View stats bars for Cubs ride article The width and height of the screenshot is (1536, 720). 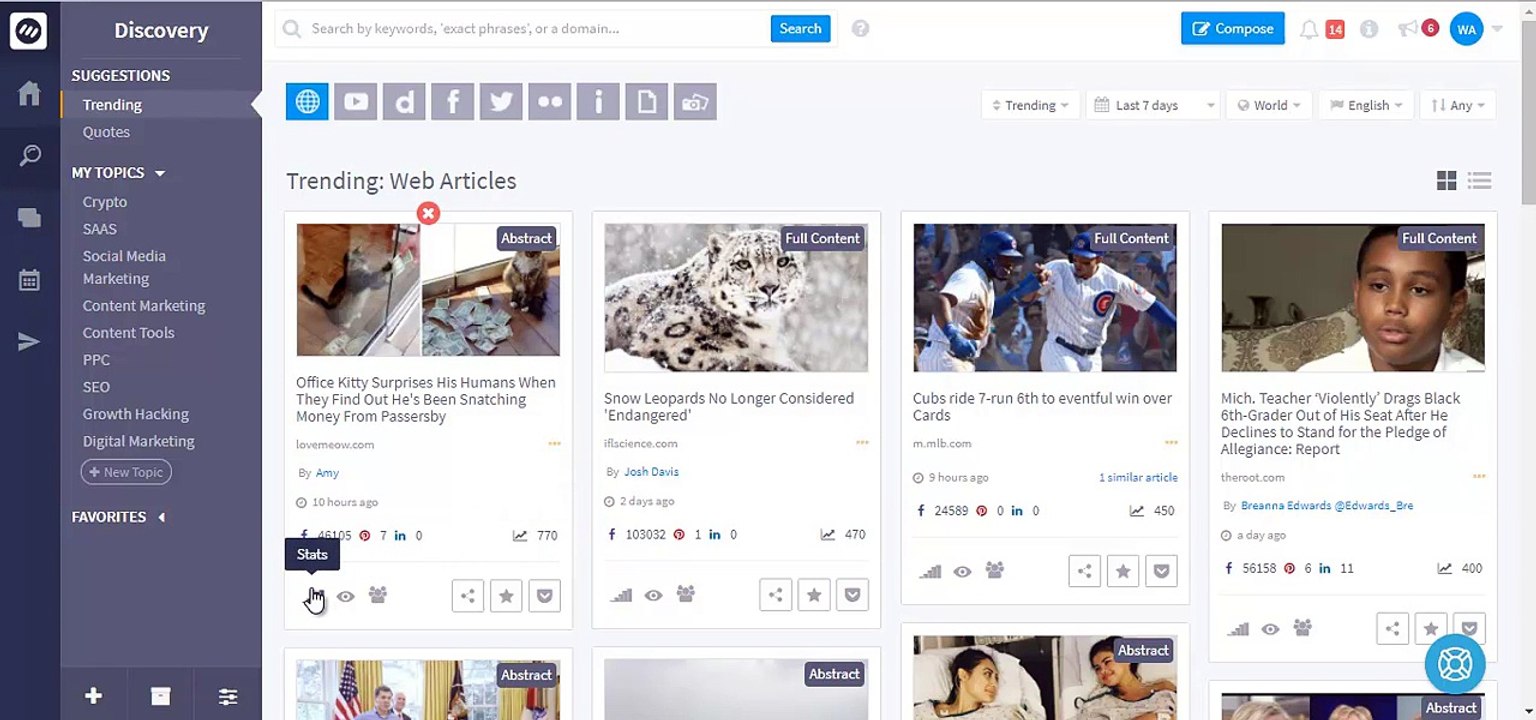pos(930,571)
